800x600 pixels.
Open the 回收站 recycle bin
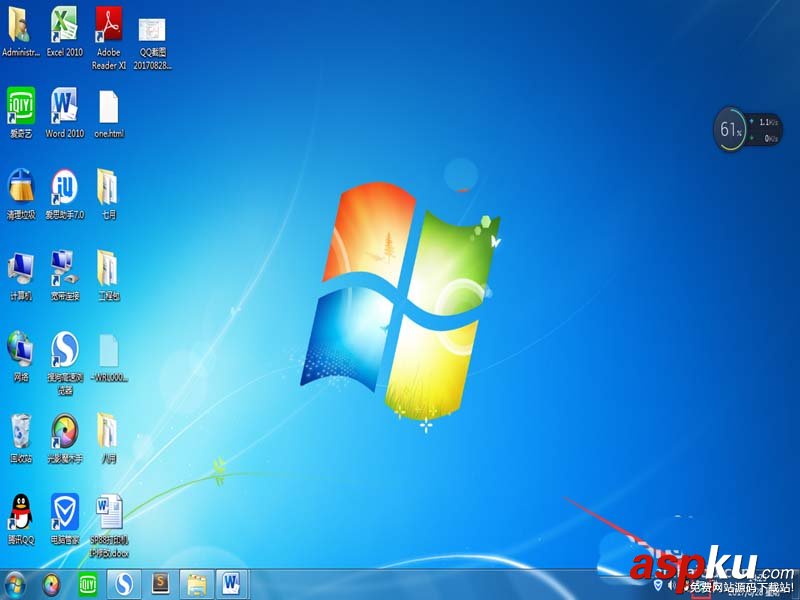click(21, 438)
